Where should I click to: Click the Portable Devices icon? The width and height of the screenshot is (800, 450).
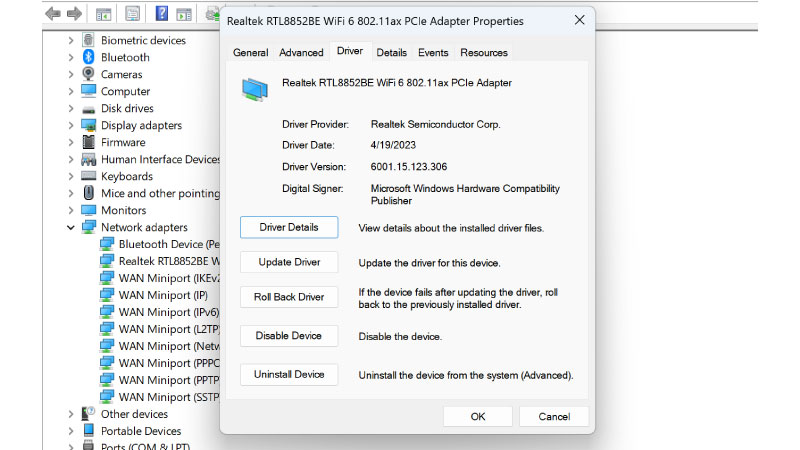pos(89,431)
